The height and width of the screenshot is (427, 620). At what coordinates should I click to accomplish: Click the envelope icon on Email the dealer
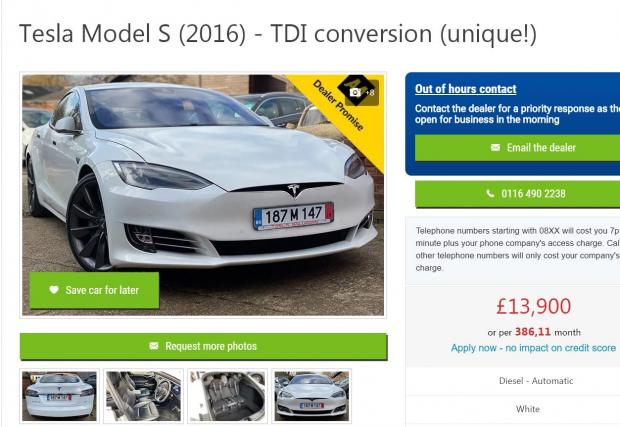(x=495, y=147)
